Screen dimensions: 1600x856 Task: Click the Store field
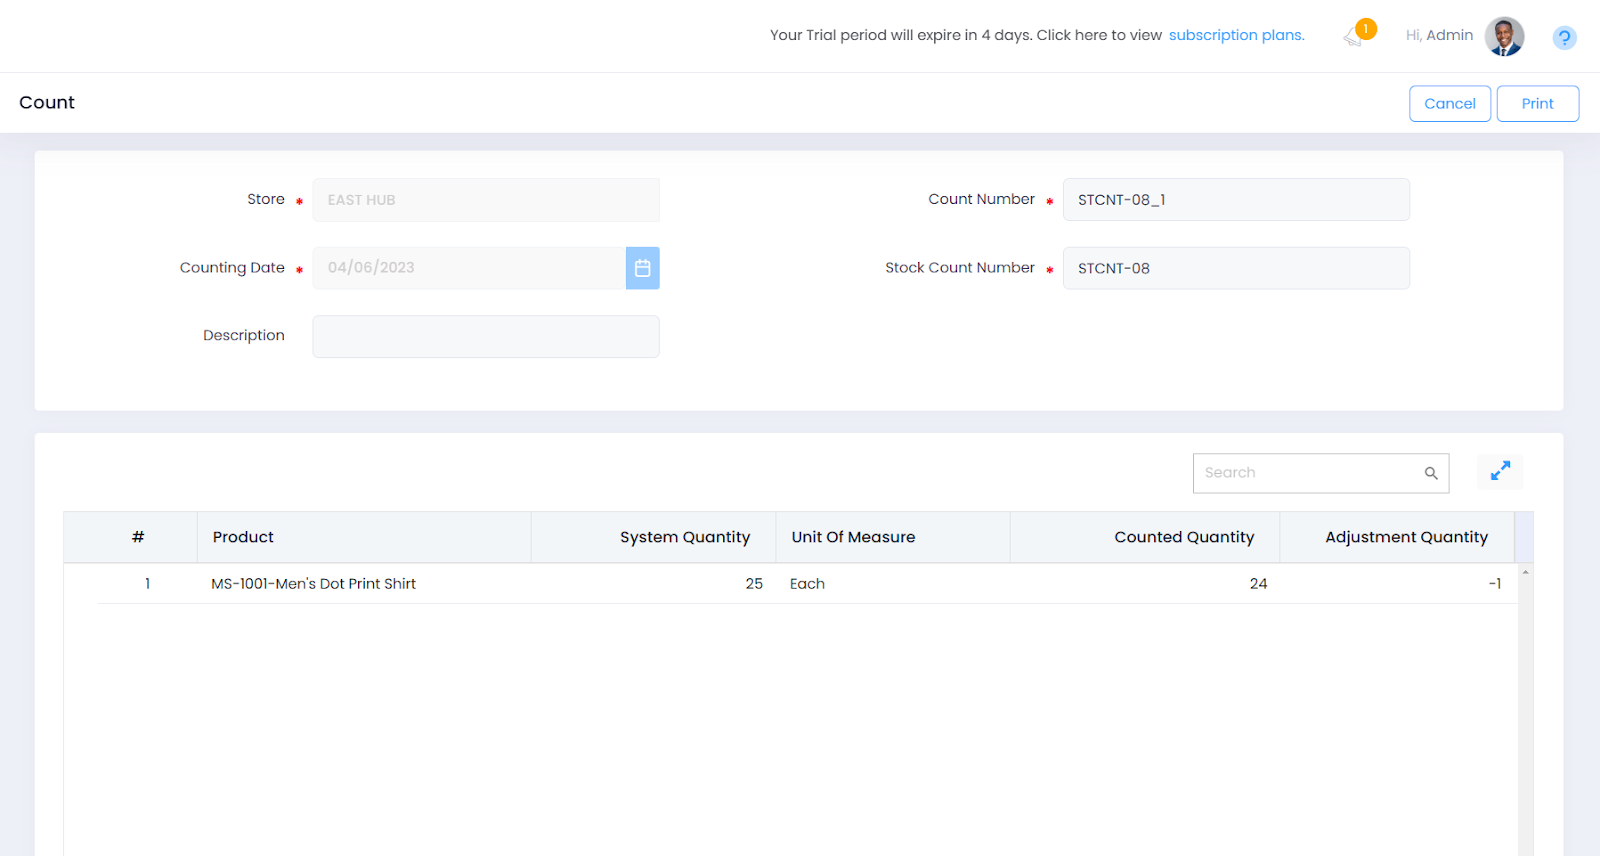(486, 200)
